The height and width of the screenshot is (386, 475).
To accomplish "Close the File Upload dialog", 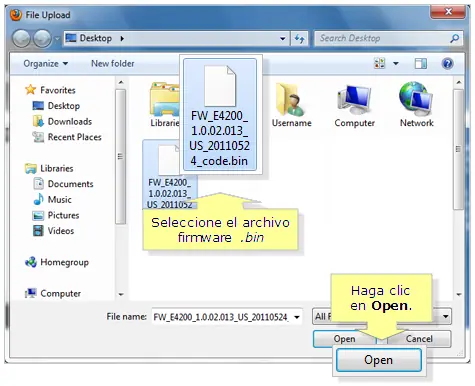I will click(x=447, y=12).
